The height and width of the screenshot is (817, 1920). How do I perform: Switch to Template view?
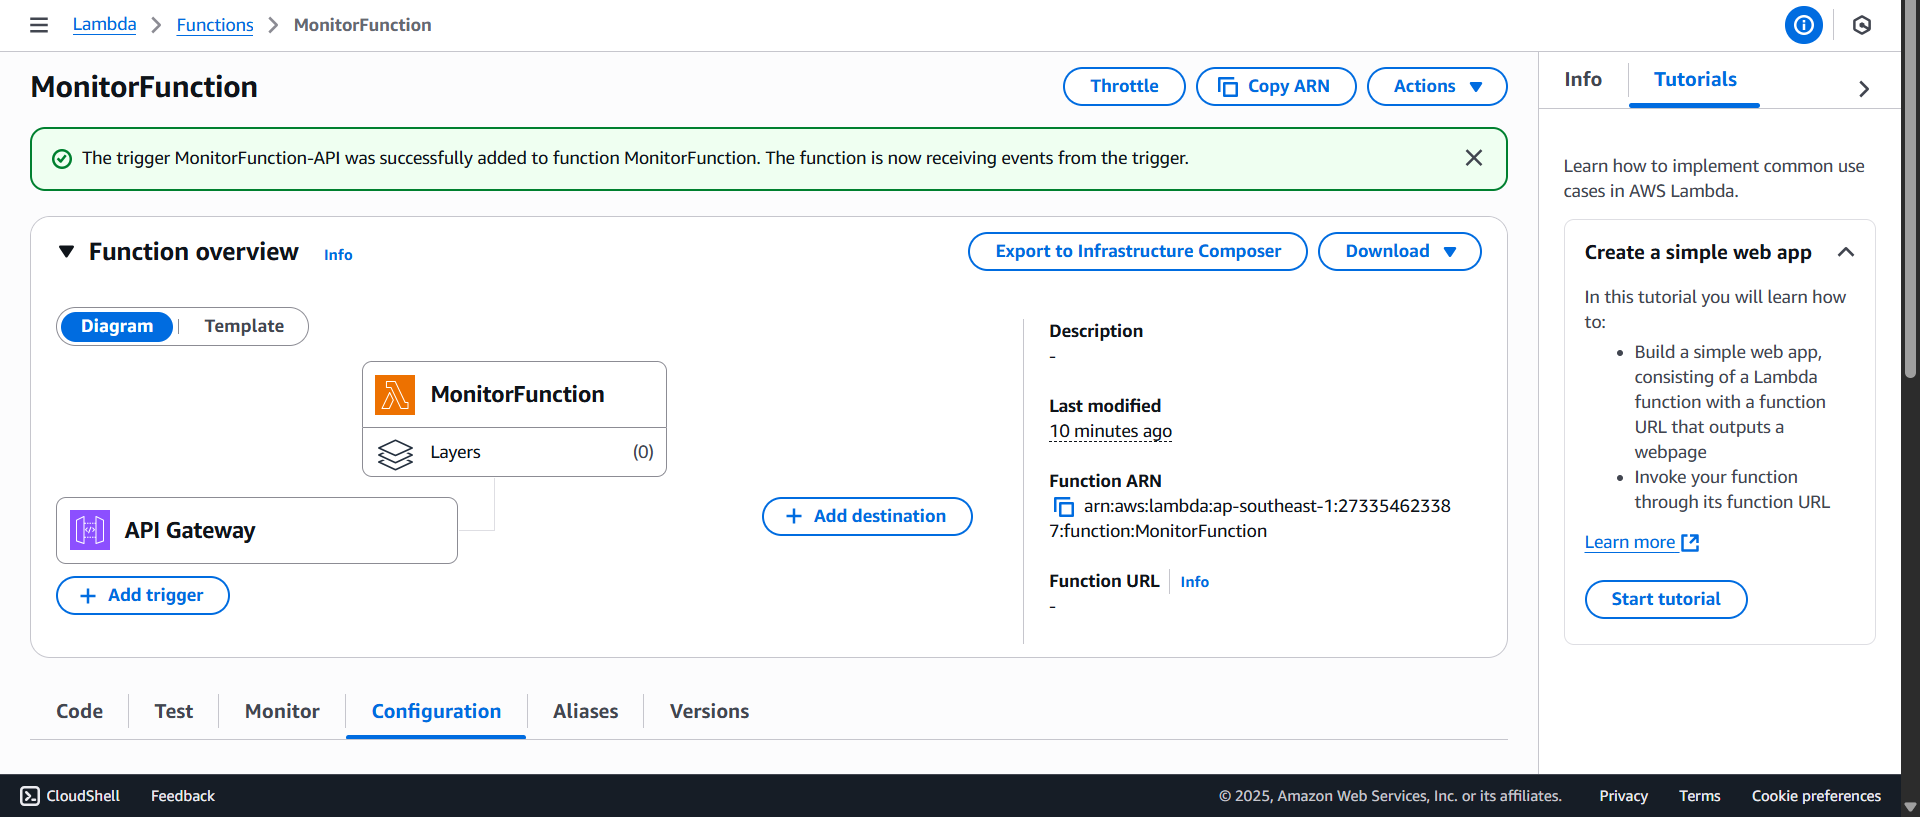(244, 326)
